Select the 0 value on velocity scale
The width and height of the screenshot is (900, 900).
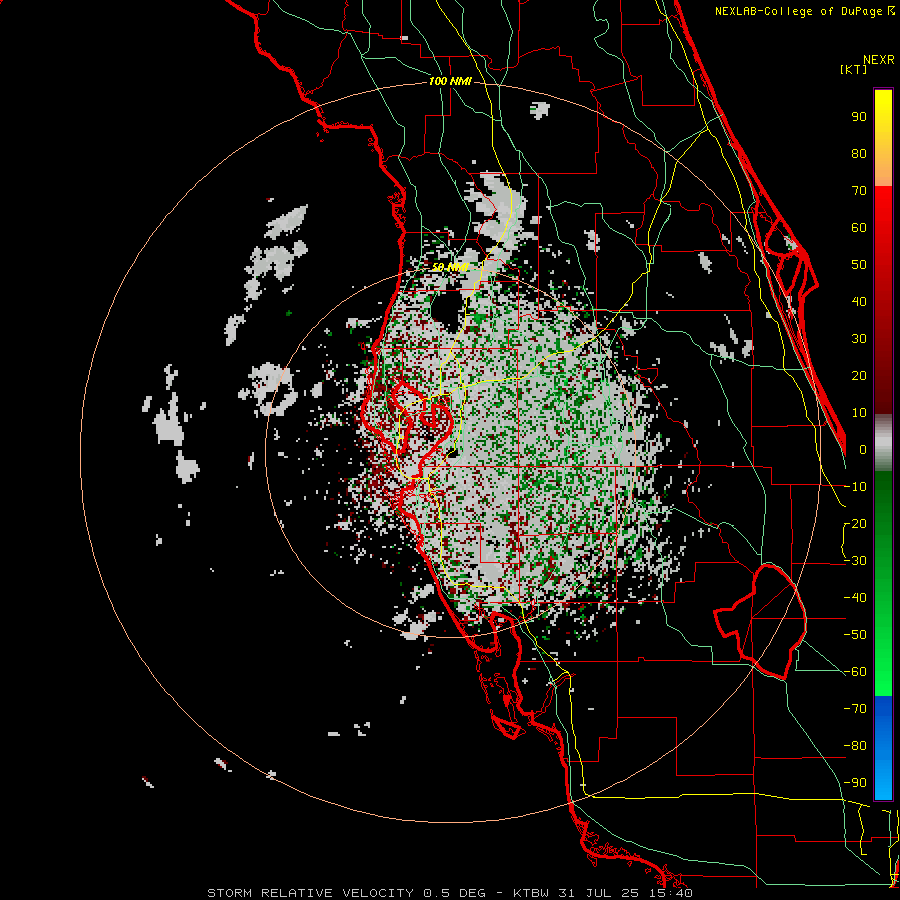click(863, 449)
